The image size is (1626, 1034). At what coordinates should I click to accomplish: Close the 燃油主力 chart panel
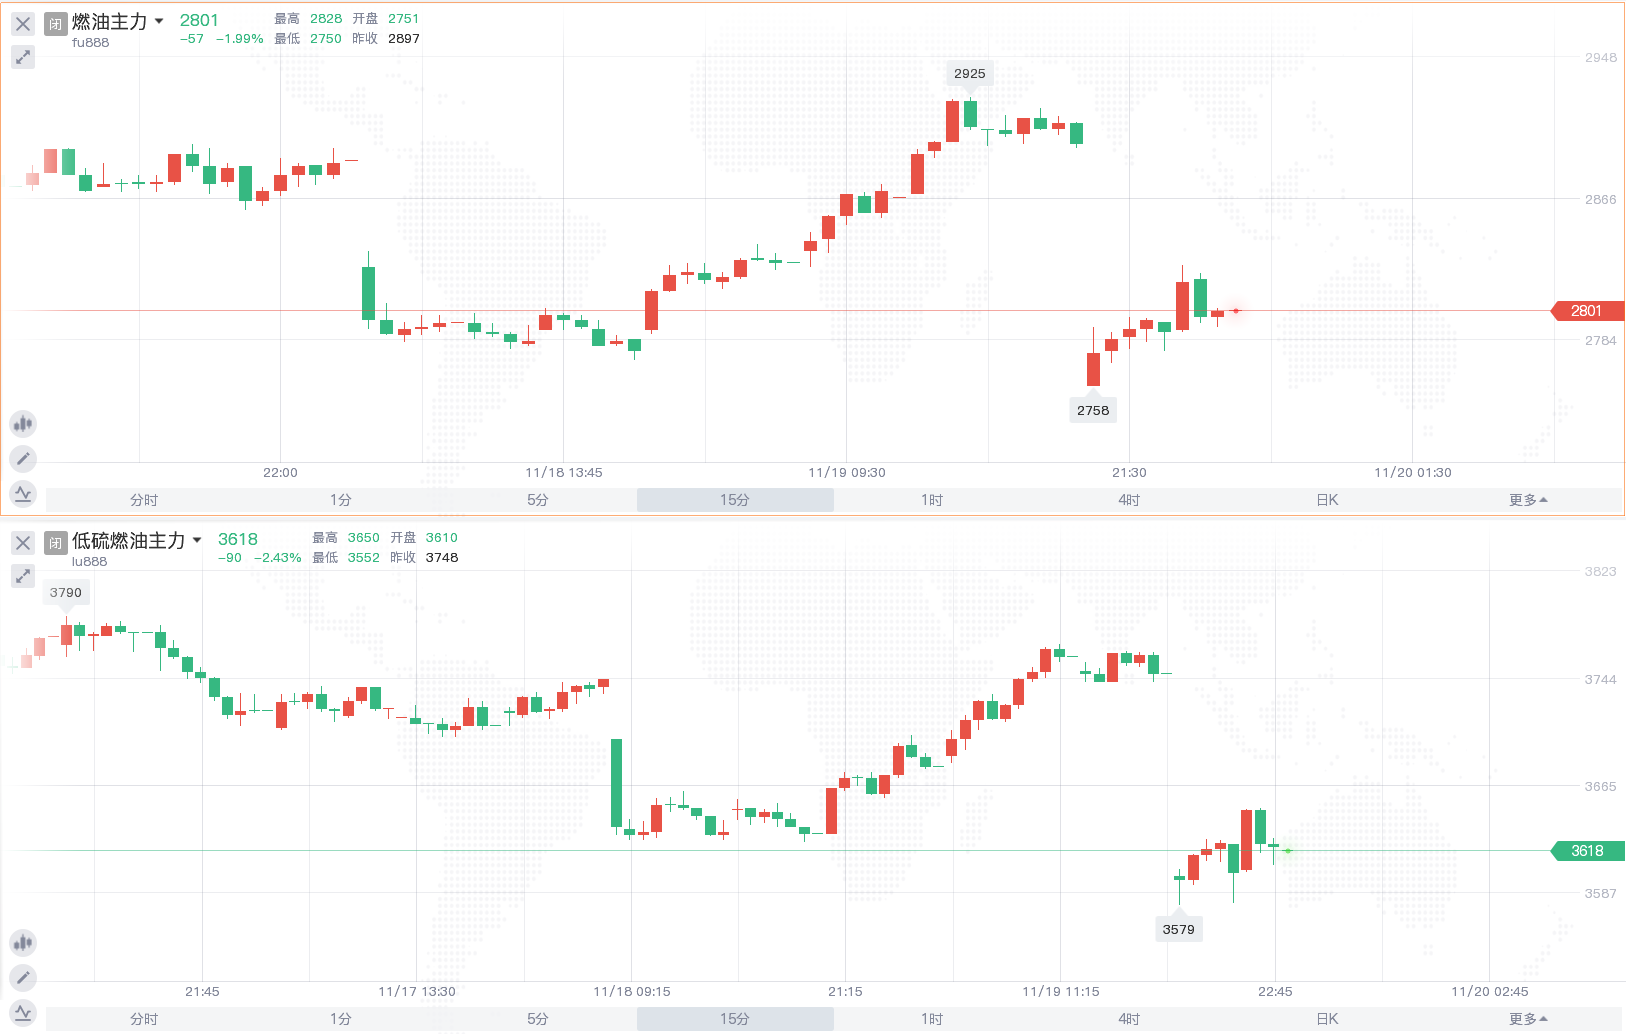click(x=23, y=24)
